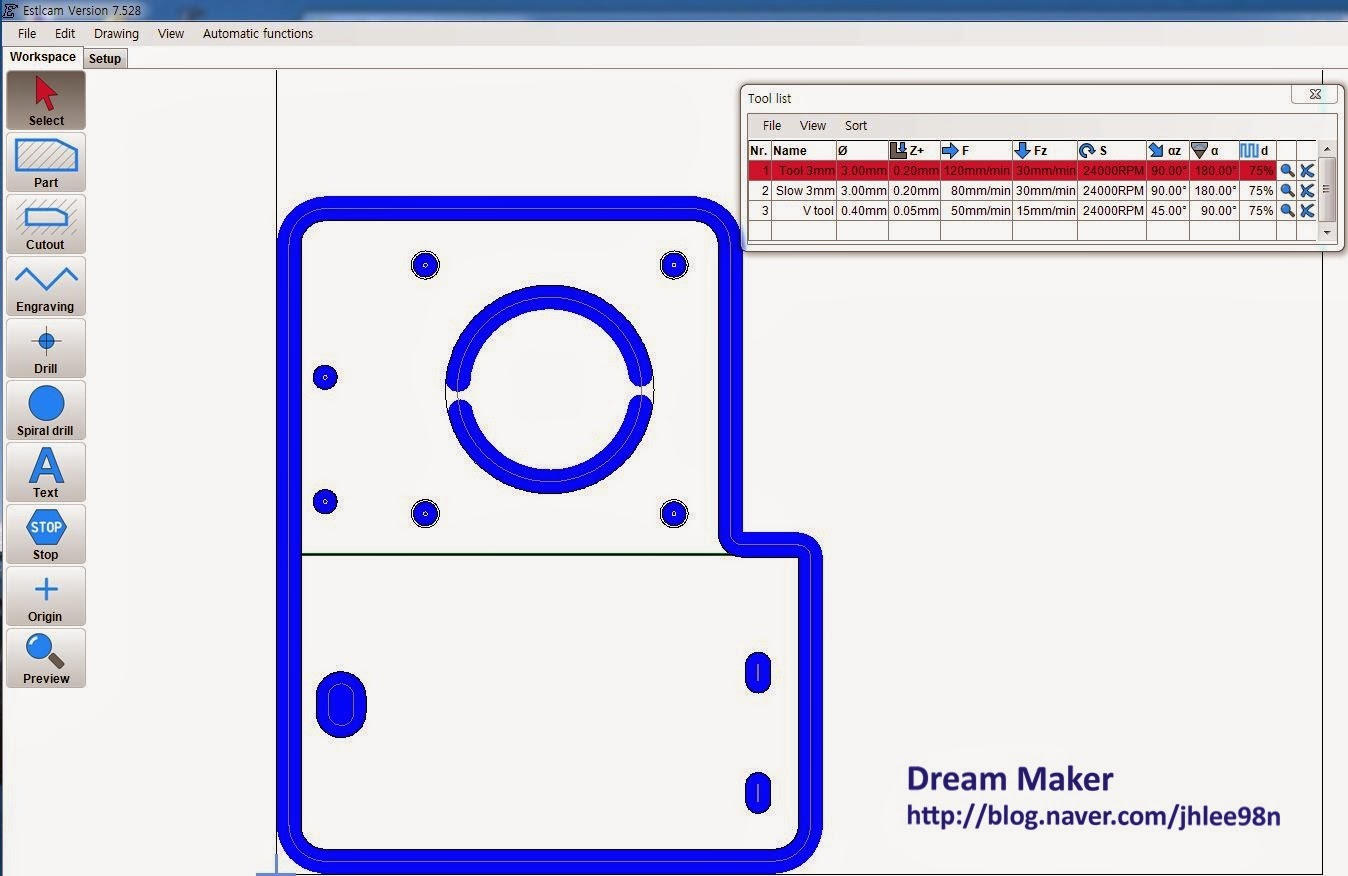1348x876 pixels.
Task: Return to the Workspace tab
Action: (x=41, y=57)
